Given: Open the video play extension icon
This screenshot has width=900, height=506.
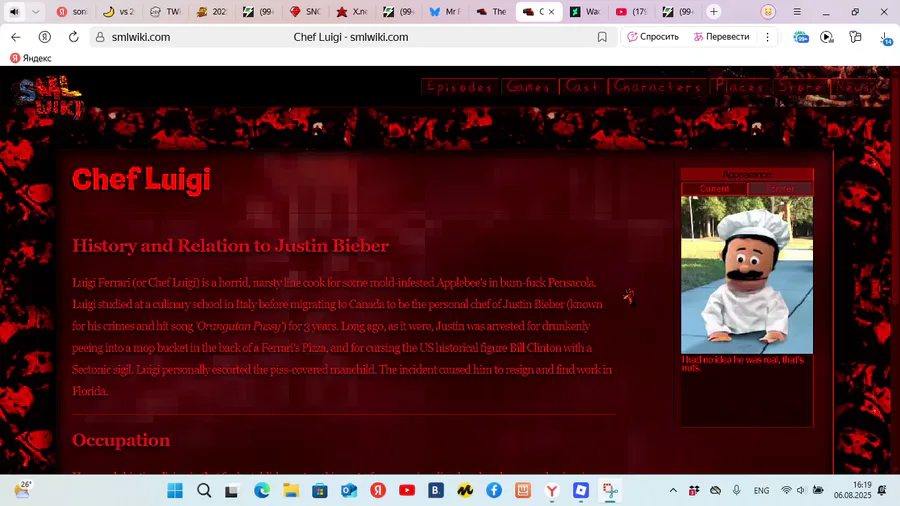Looking at the screenshot, I should [x=827, y=37].
